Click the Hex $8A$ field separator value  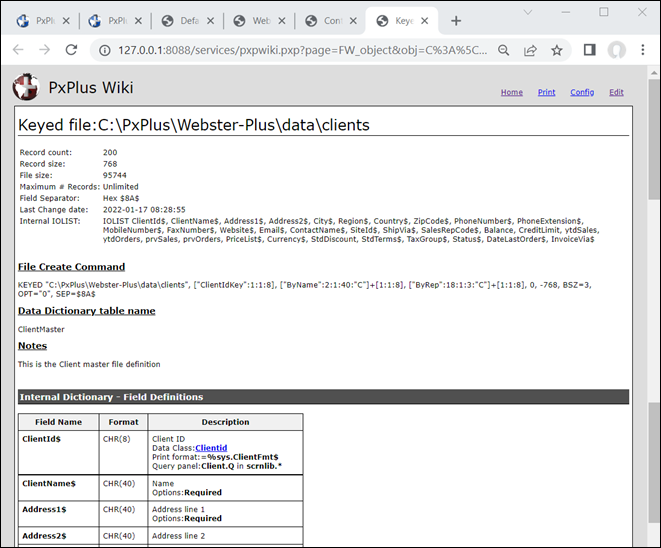pos(121,198)
